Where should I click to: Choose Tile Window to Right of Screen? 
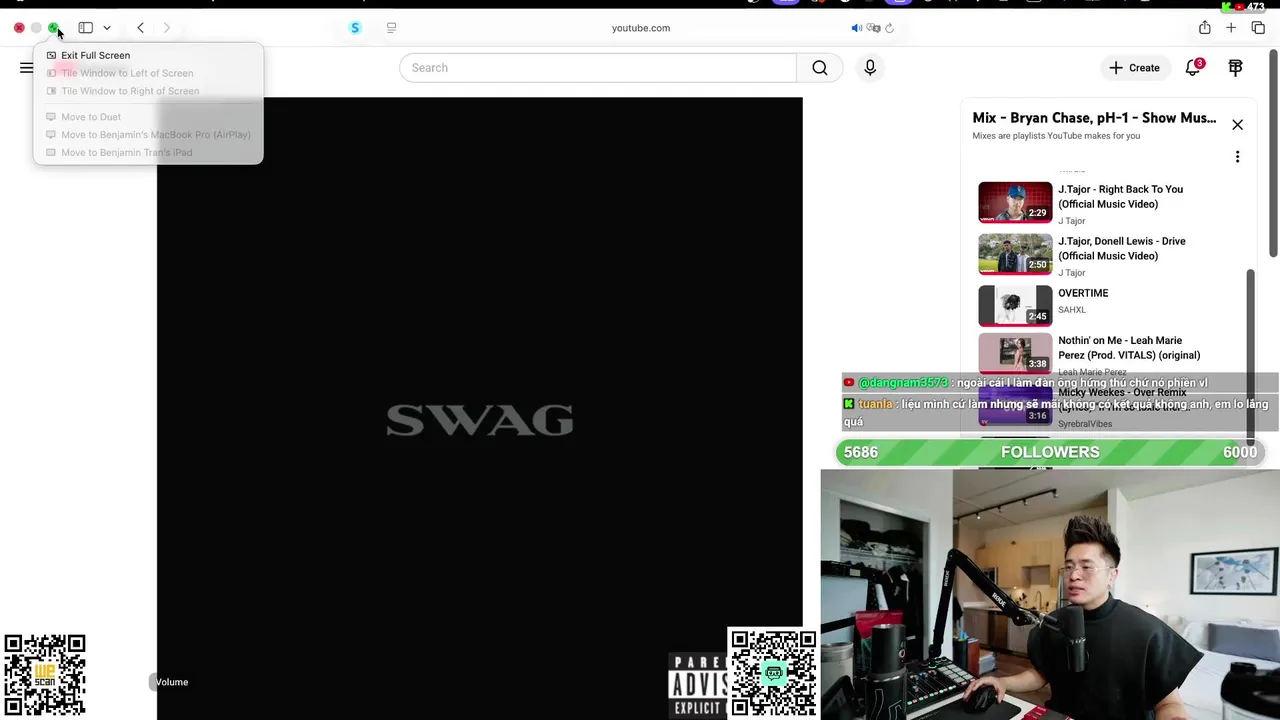tap(130, 91)
